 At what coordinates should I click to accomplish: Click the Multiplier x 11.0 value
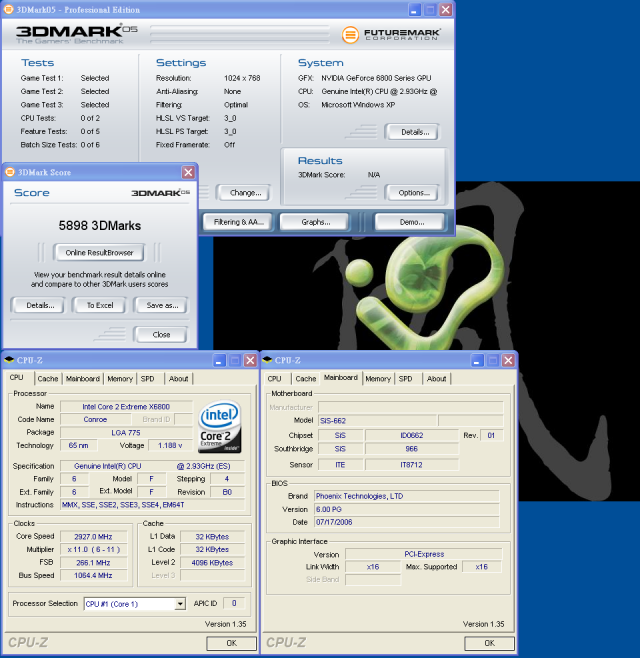(94, 550)
